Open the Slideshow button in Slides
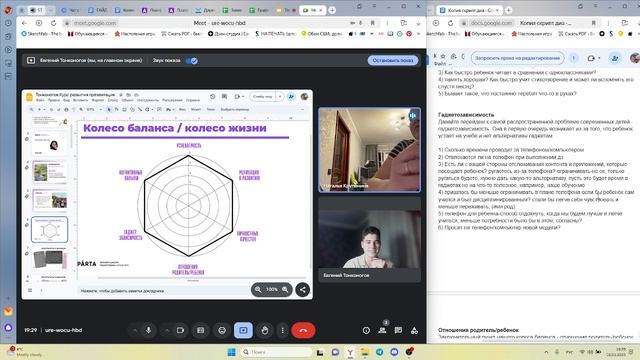Image resolution: width=640 pixels, height=360 pixels. click(263, 97)
